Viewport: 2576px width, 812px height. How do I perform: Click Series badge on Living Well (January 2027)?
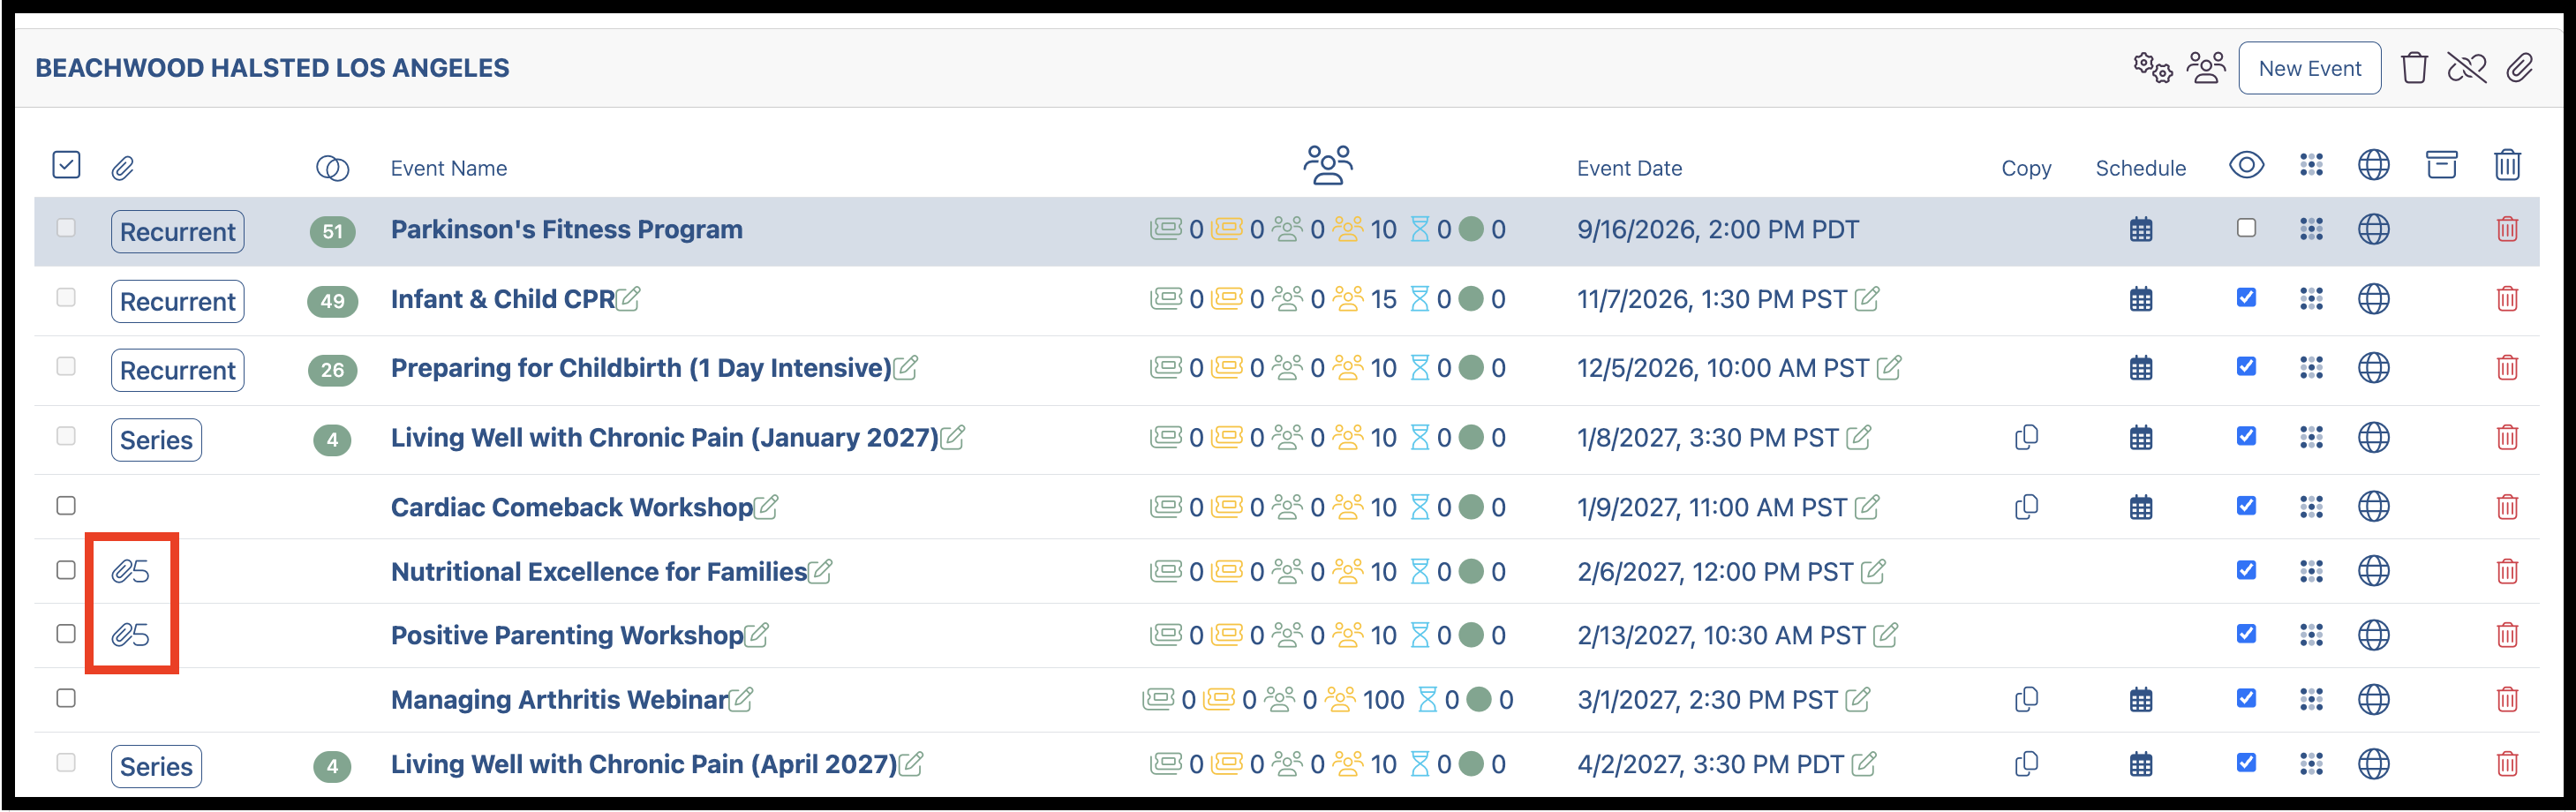click(x=156, y=440)
